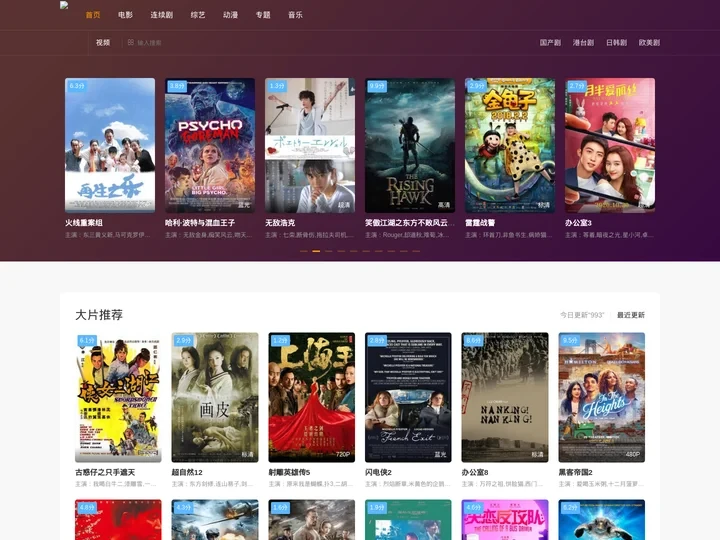The image size is (720, 540).
Task: Click the grid icon inside the search box
Action: (131, 42)
